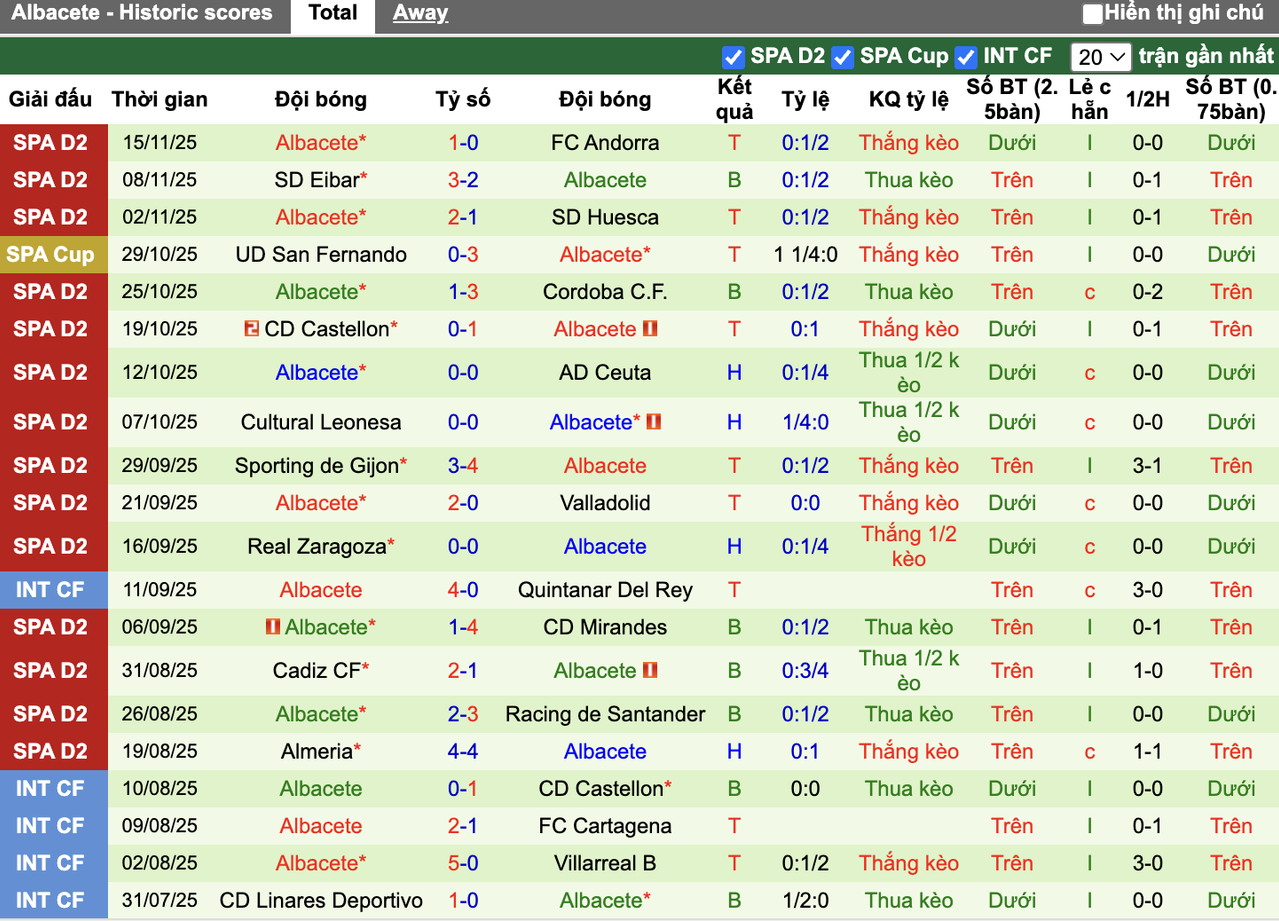Click the 4-4 score of Almeria match
Image resolution: width=1279 pixels, height=921 pixels.
coord(463,751)
